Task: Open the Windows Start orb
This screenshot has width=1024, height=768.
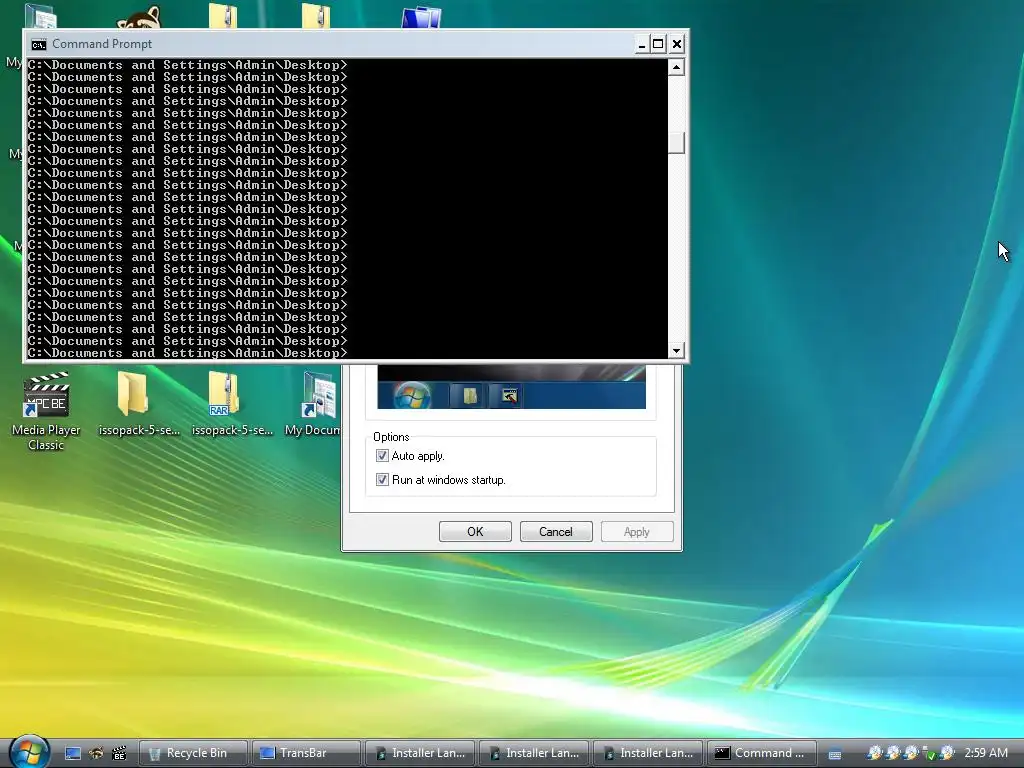Action: coord(29,752)
